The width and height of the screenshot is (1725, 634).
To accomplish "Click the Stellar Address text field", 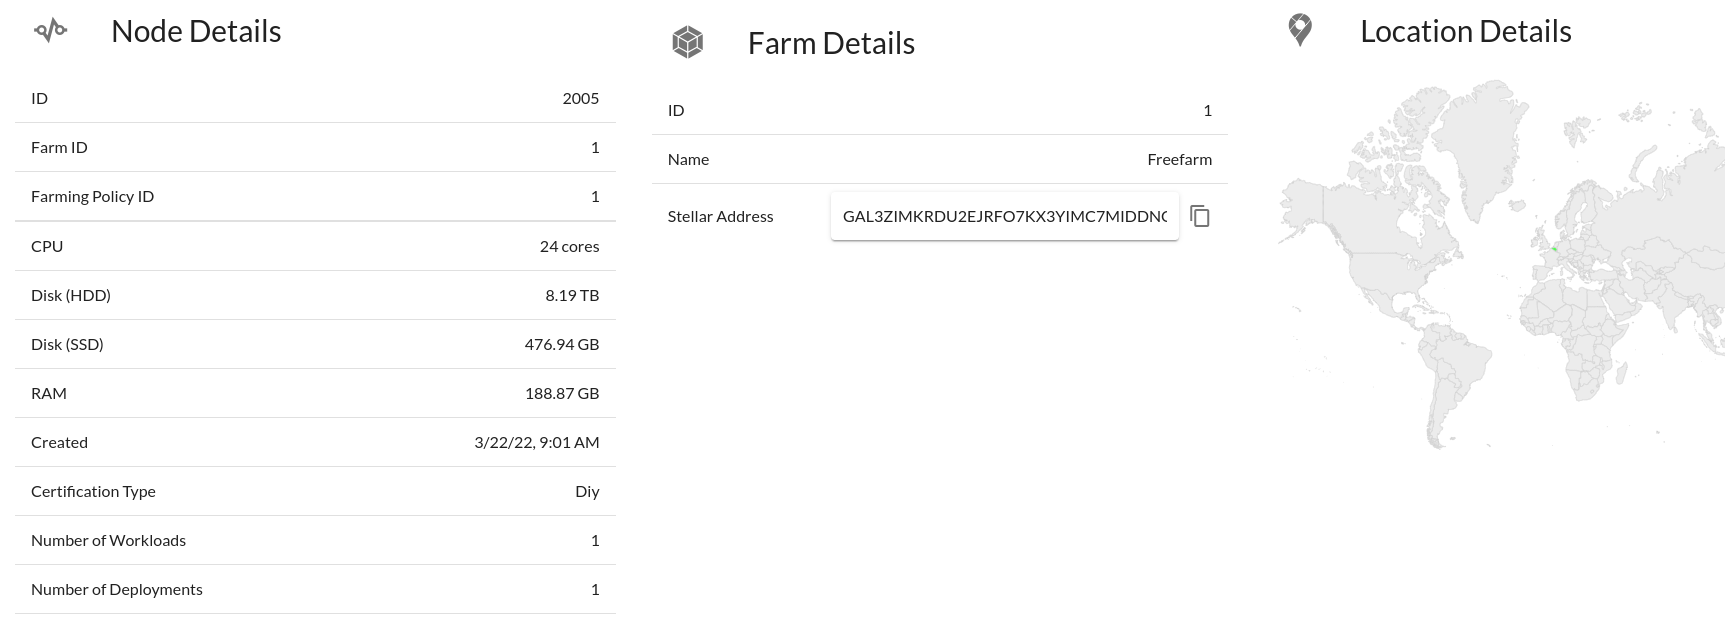I will pos(1004,216).
